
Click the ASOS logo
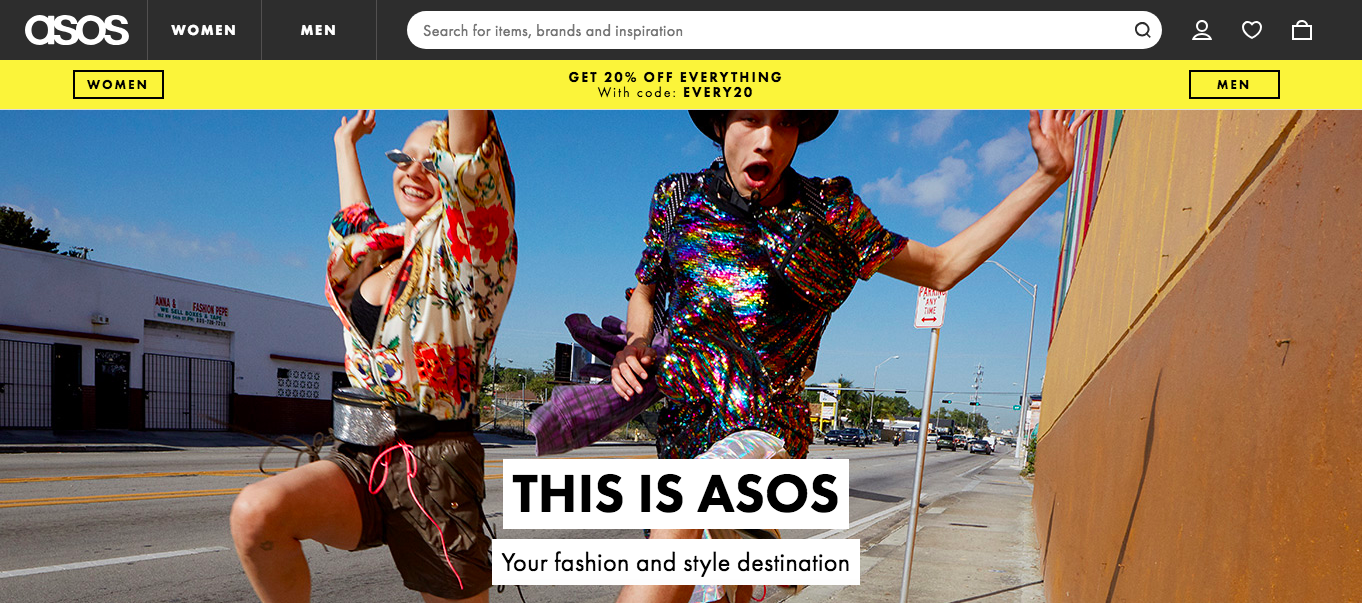click(x=77, y=30)
